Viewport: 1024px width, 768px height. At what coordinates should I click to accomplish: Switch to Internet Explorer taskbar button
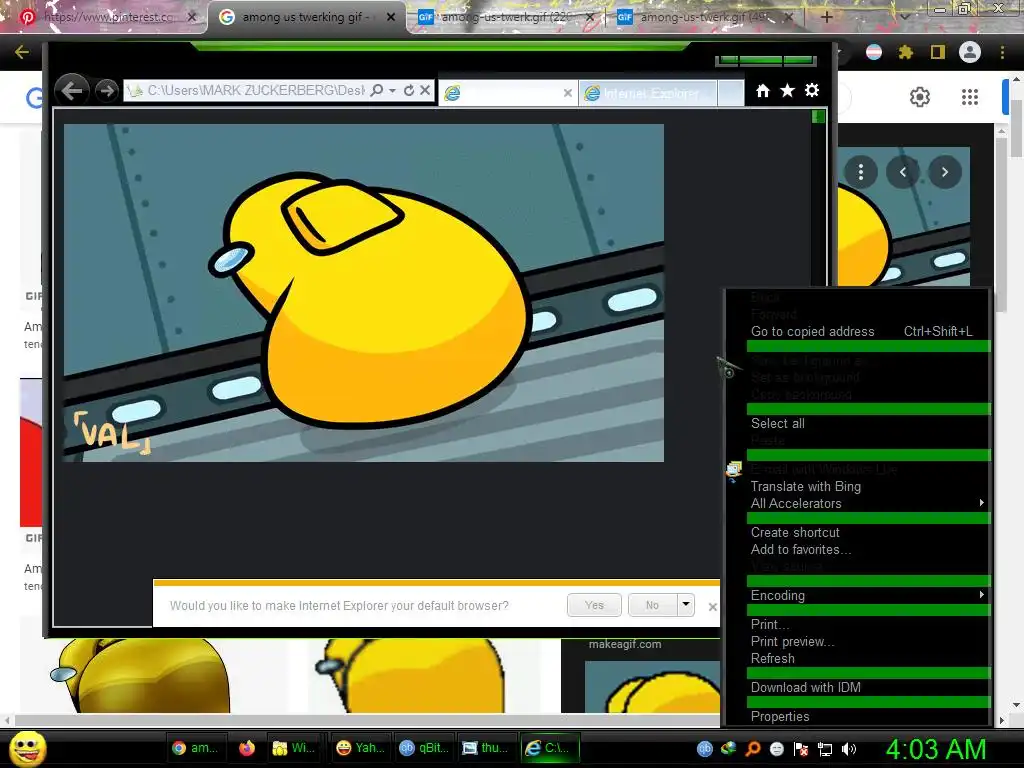551,748
